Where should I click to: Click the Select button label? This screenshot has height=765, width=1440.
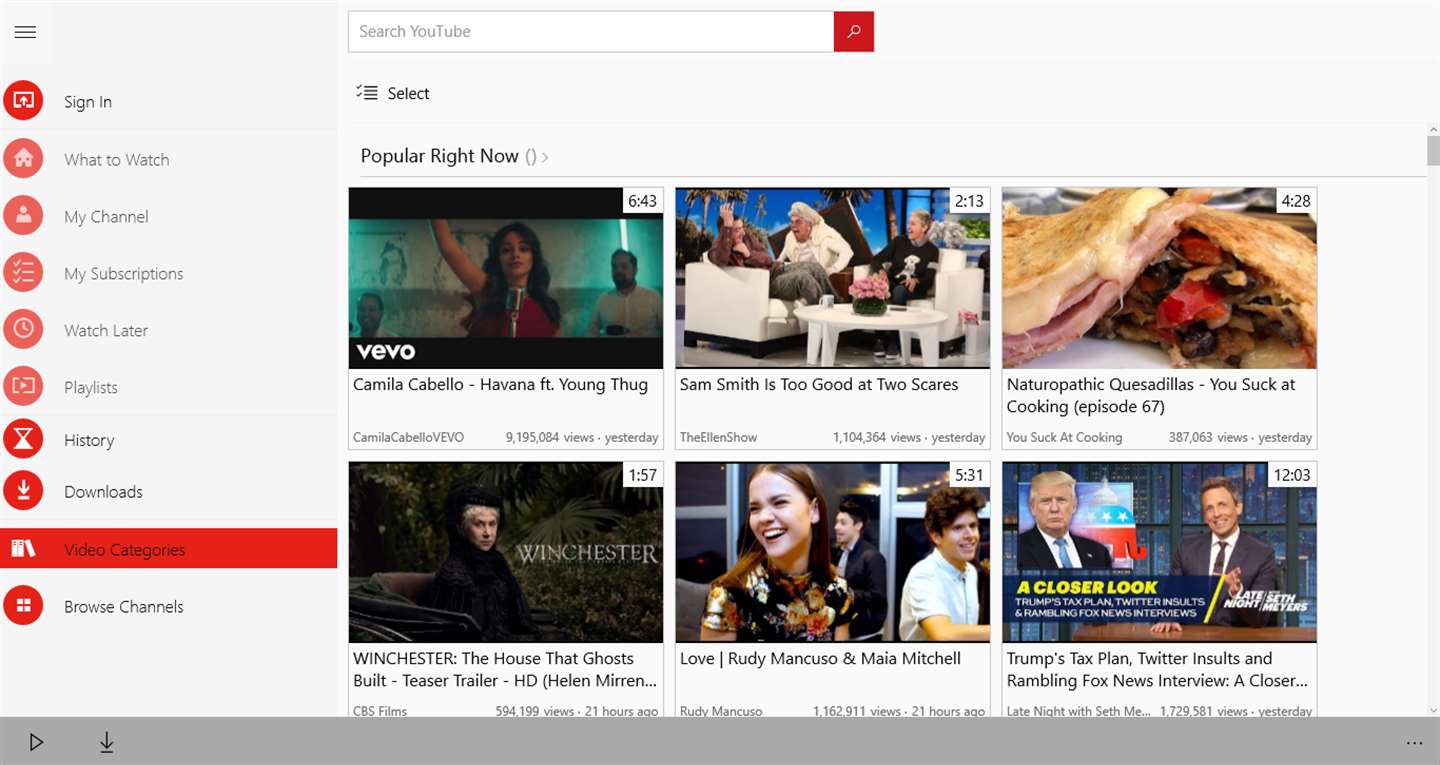(x=408, y=93)
